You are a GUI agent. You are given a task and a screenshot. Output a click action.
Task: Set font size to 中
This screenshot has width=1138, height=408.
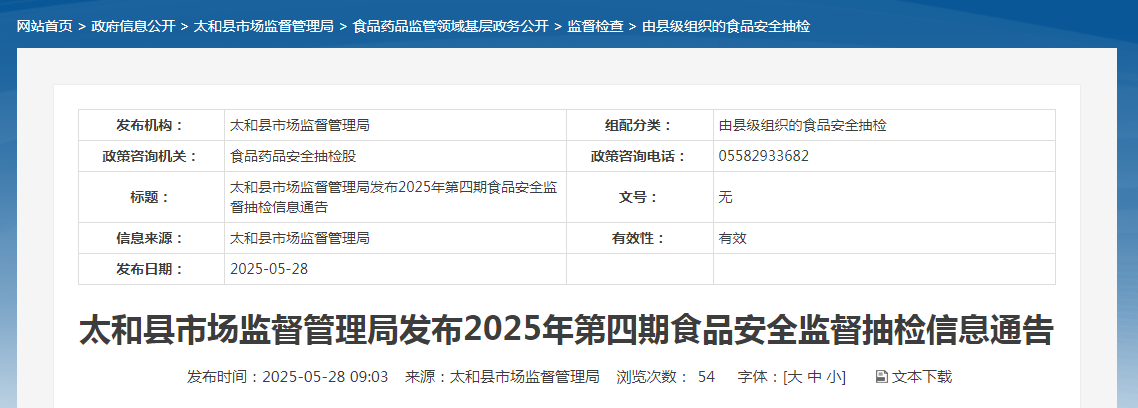(x=814, y=377)
